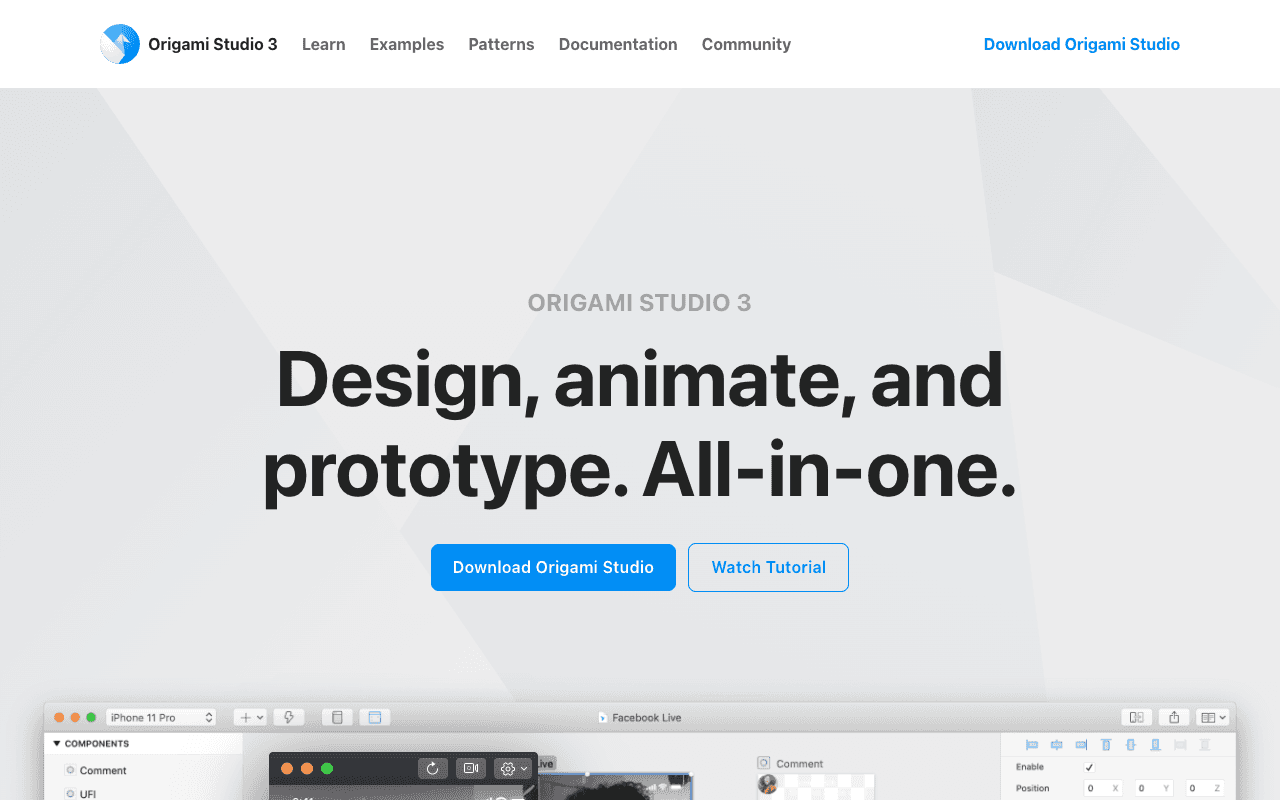Align horizontal centers in the inspector

(1056, 745)
